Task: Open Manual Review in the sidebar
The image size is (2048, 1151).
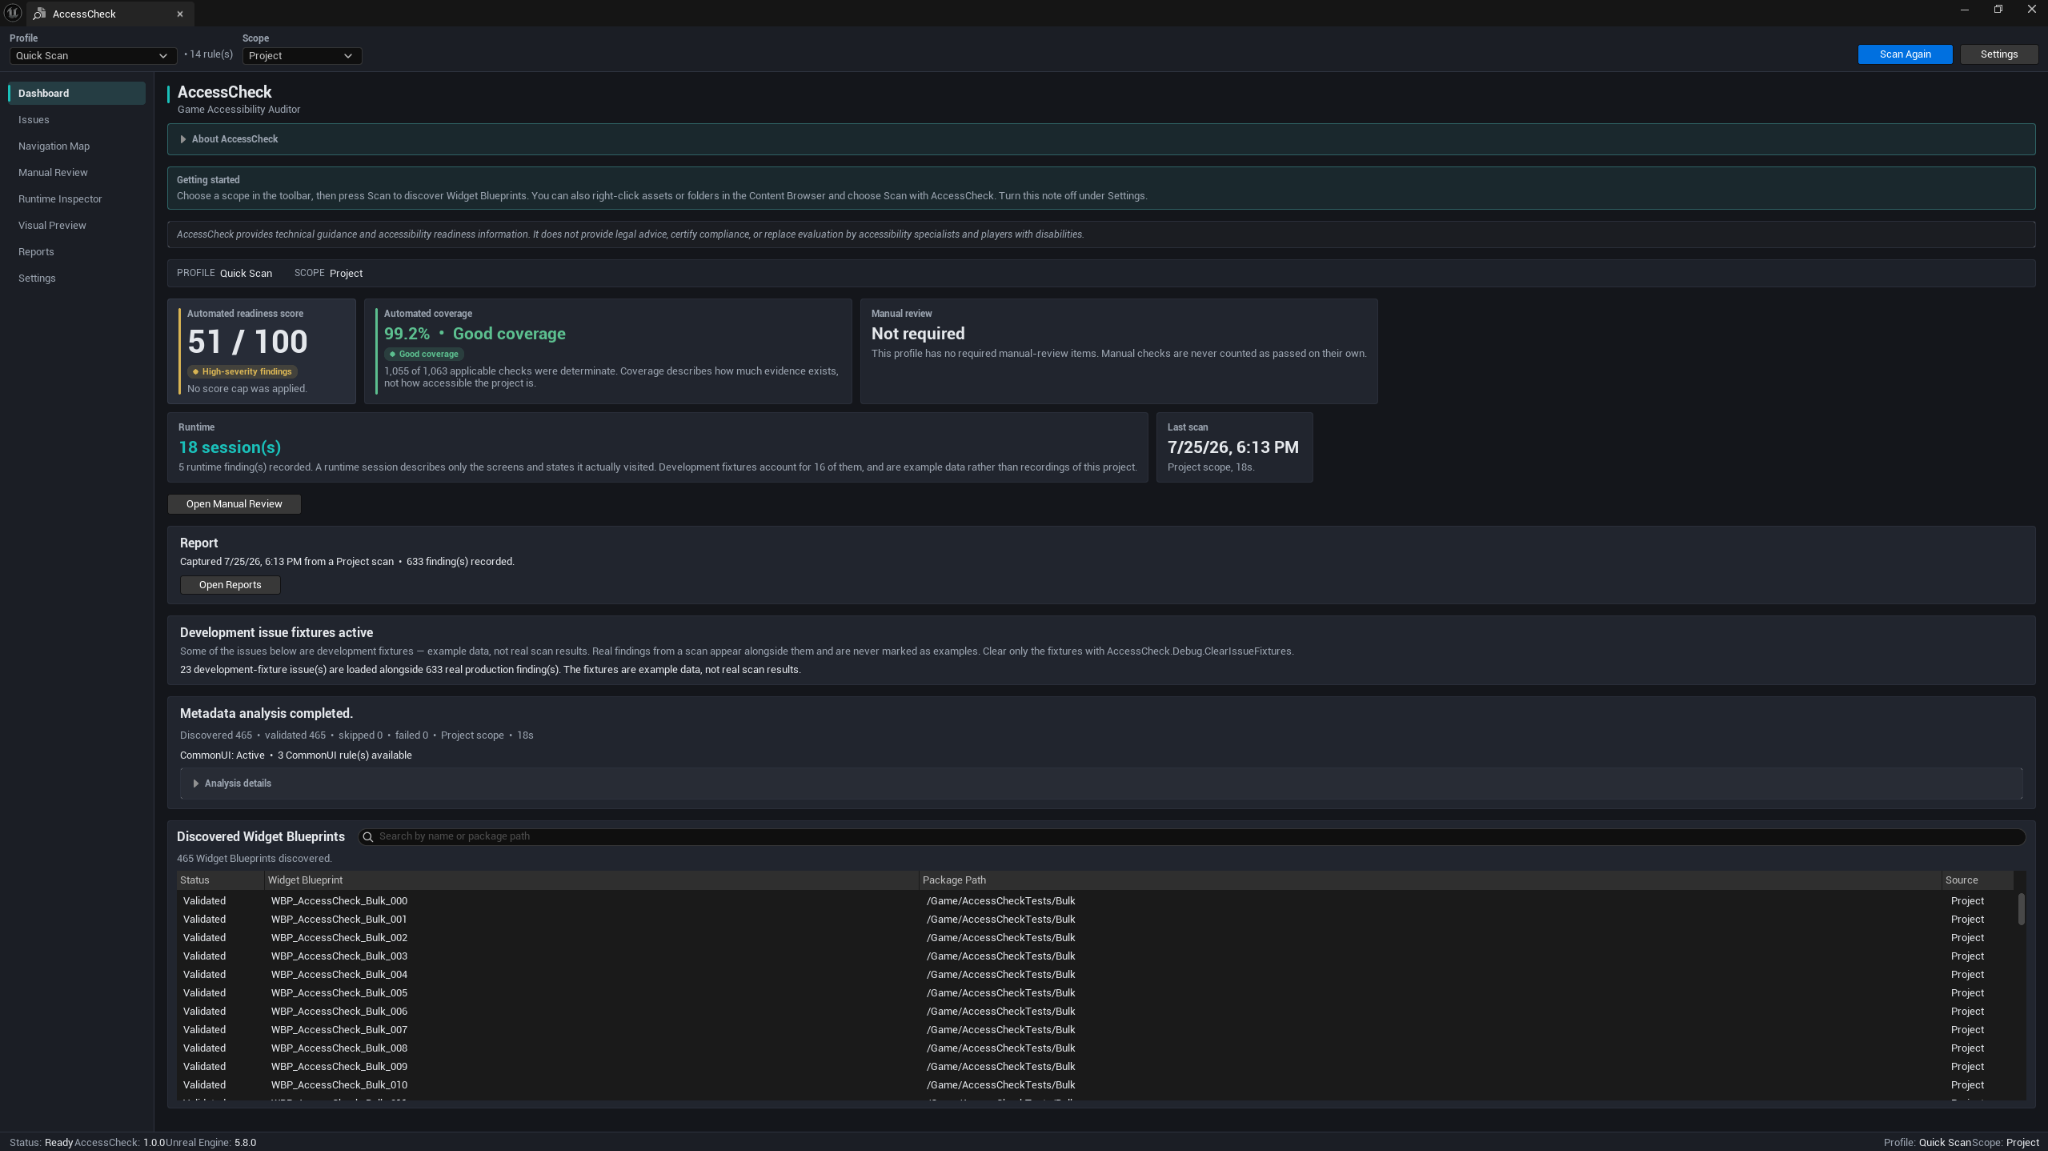Action: coord(76,173)
